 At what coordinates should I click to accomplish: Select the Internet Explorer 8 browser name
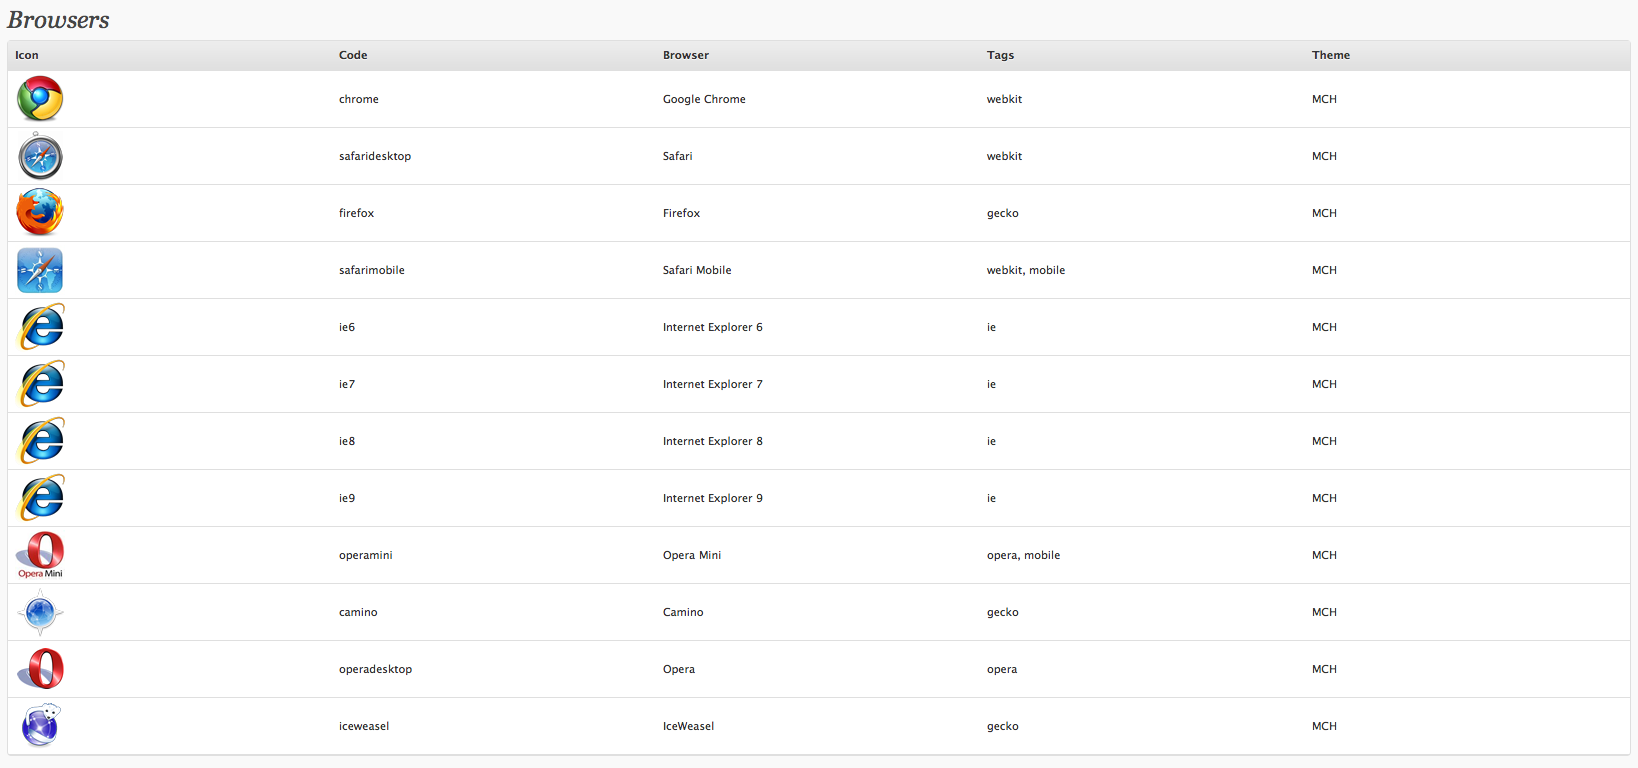point(713,441)
